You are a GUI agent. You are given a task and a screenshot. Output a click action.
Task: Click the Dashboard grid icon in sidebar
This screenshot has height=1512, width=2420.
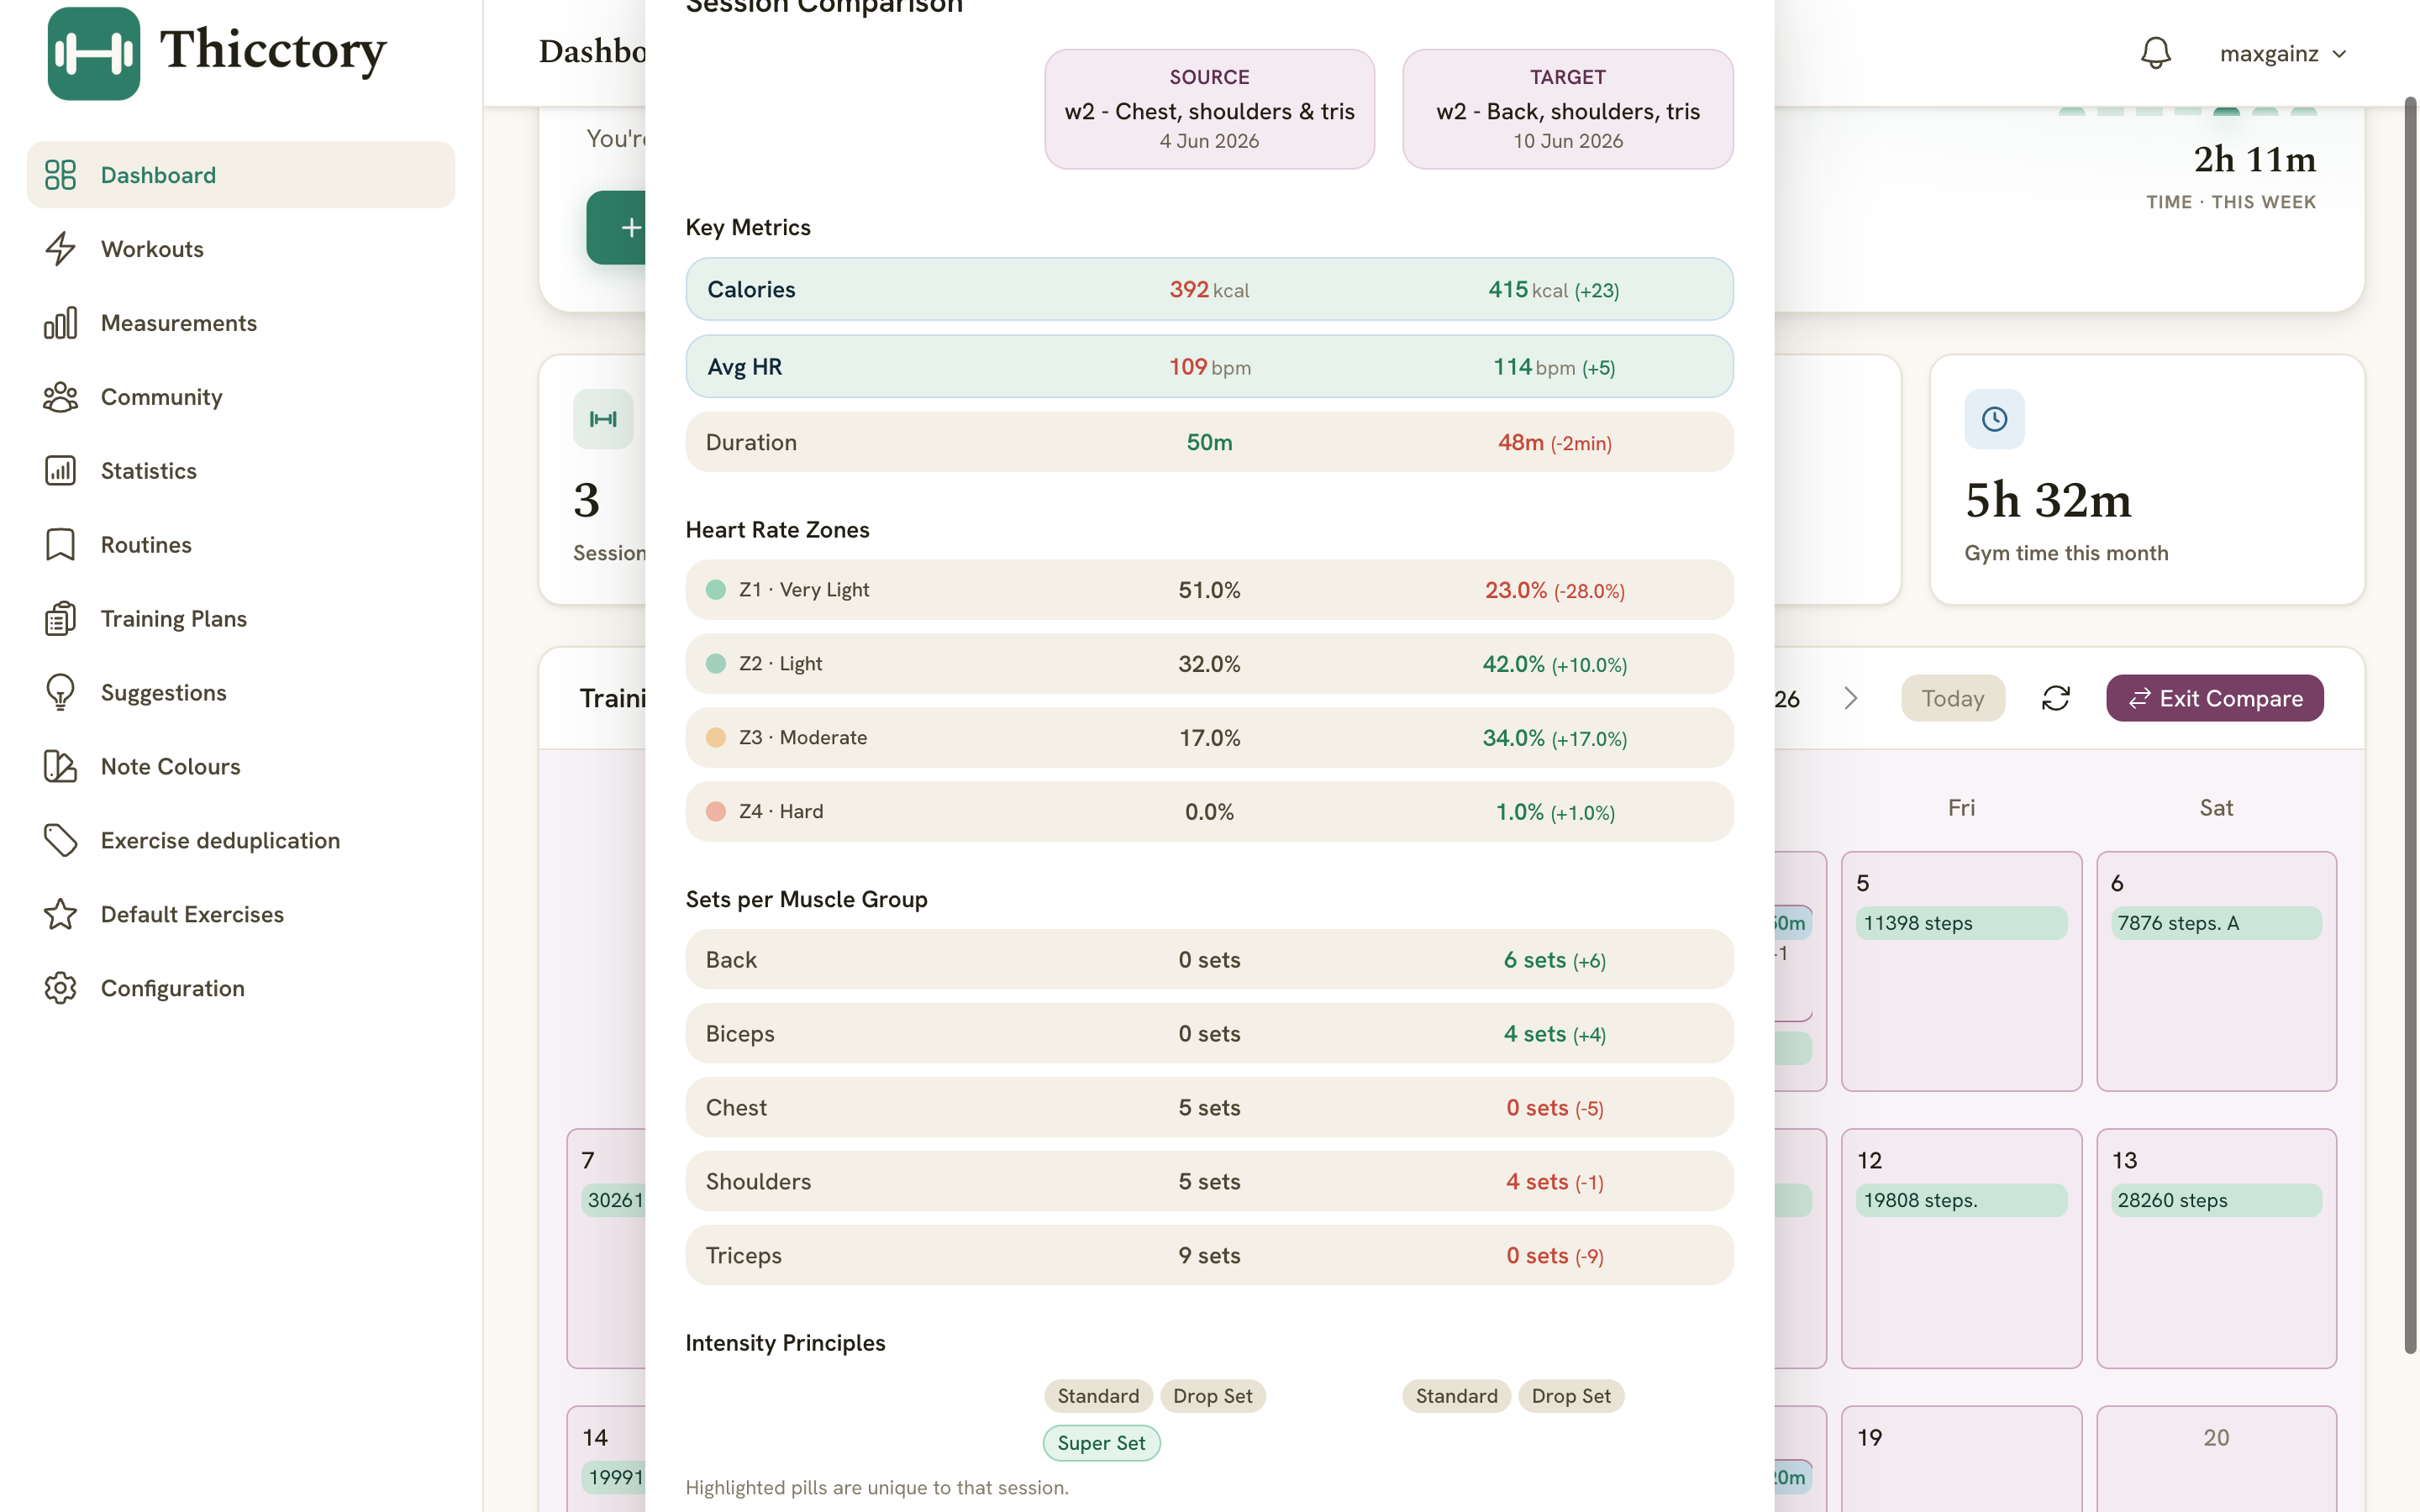[x=60, y=175]
